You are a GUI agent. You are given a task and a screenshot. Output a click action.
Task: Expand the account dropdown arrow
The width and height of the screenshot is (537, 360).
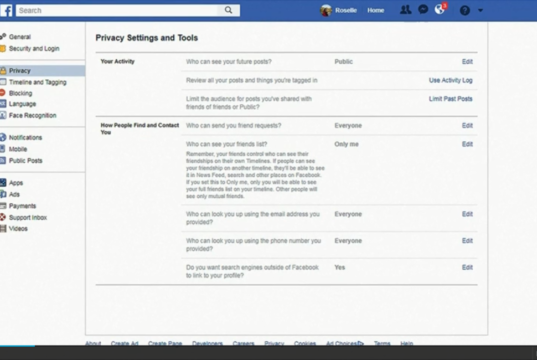(x=480, y=11)
